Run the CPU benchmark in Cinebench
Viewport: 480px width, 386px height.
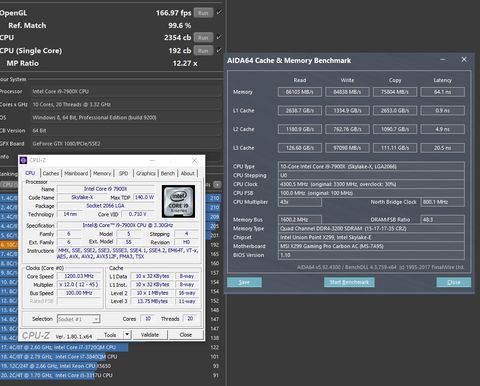coord(203,38)
